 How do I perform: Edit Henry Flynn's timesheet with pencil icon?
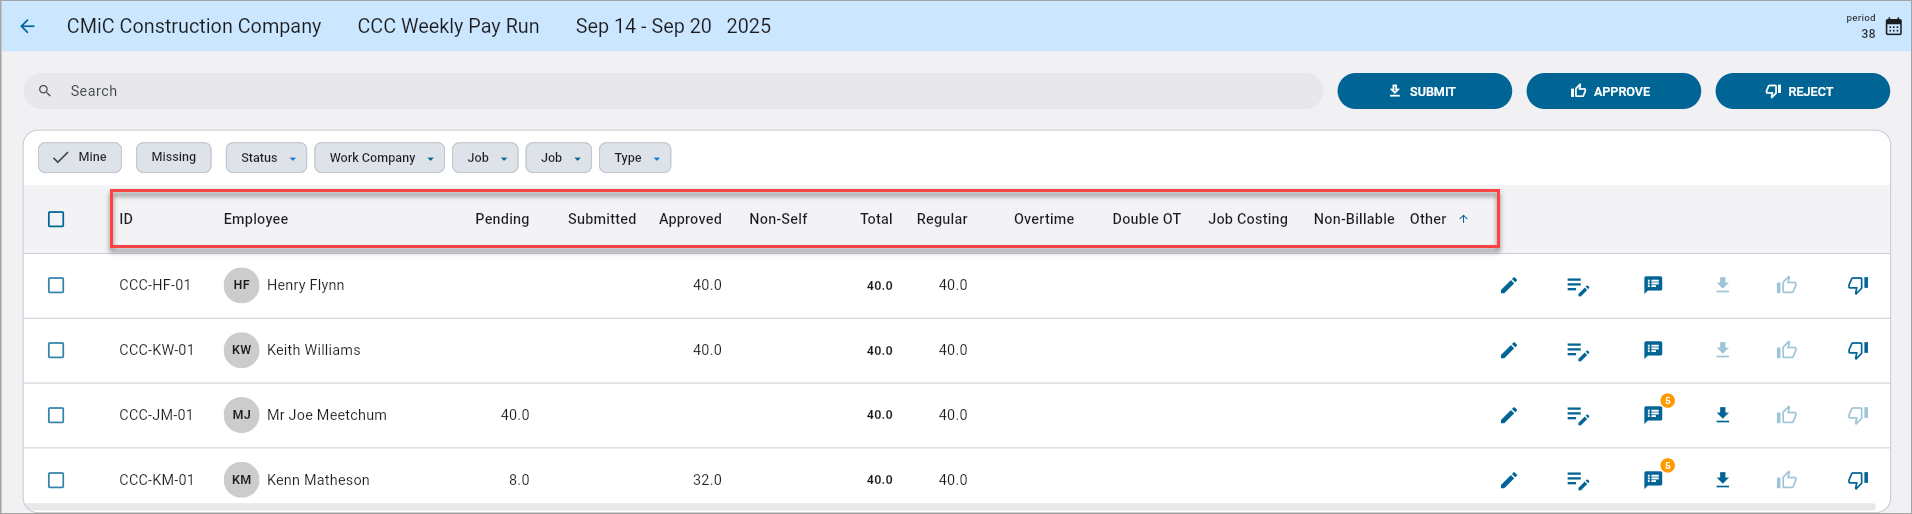[x=1508, y=286]
